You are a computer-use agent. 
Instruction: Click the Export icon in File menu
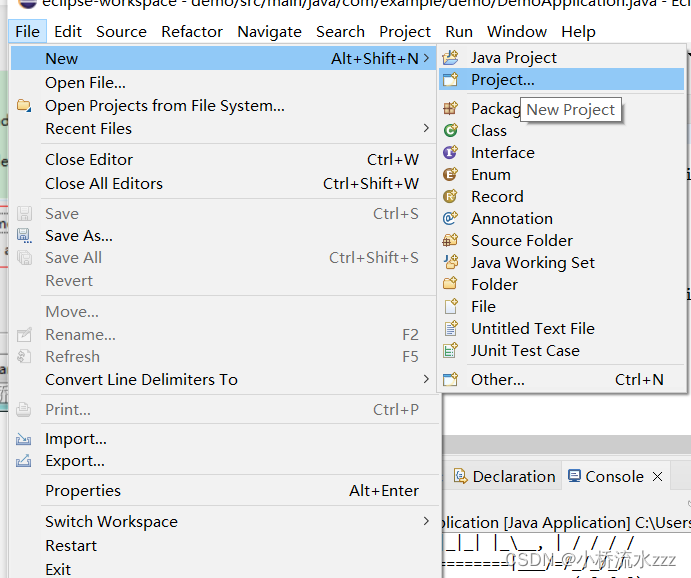coord(23,461)
